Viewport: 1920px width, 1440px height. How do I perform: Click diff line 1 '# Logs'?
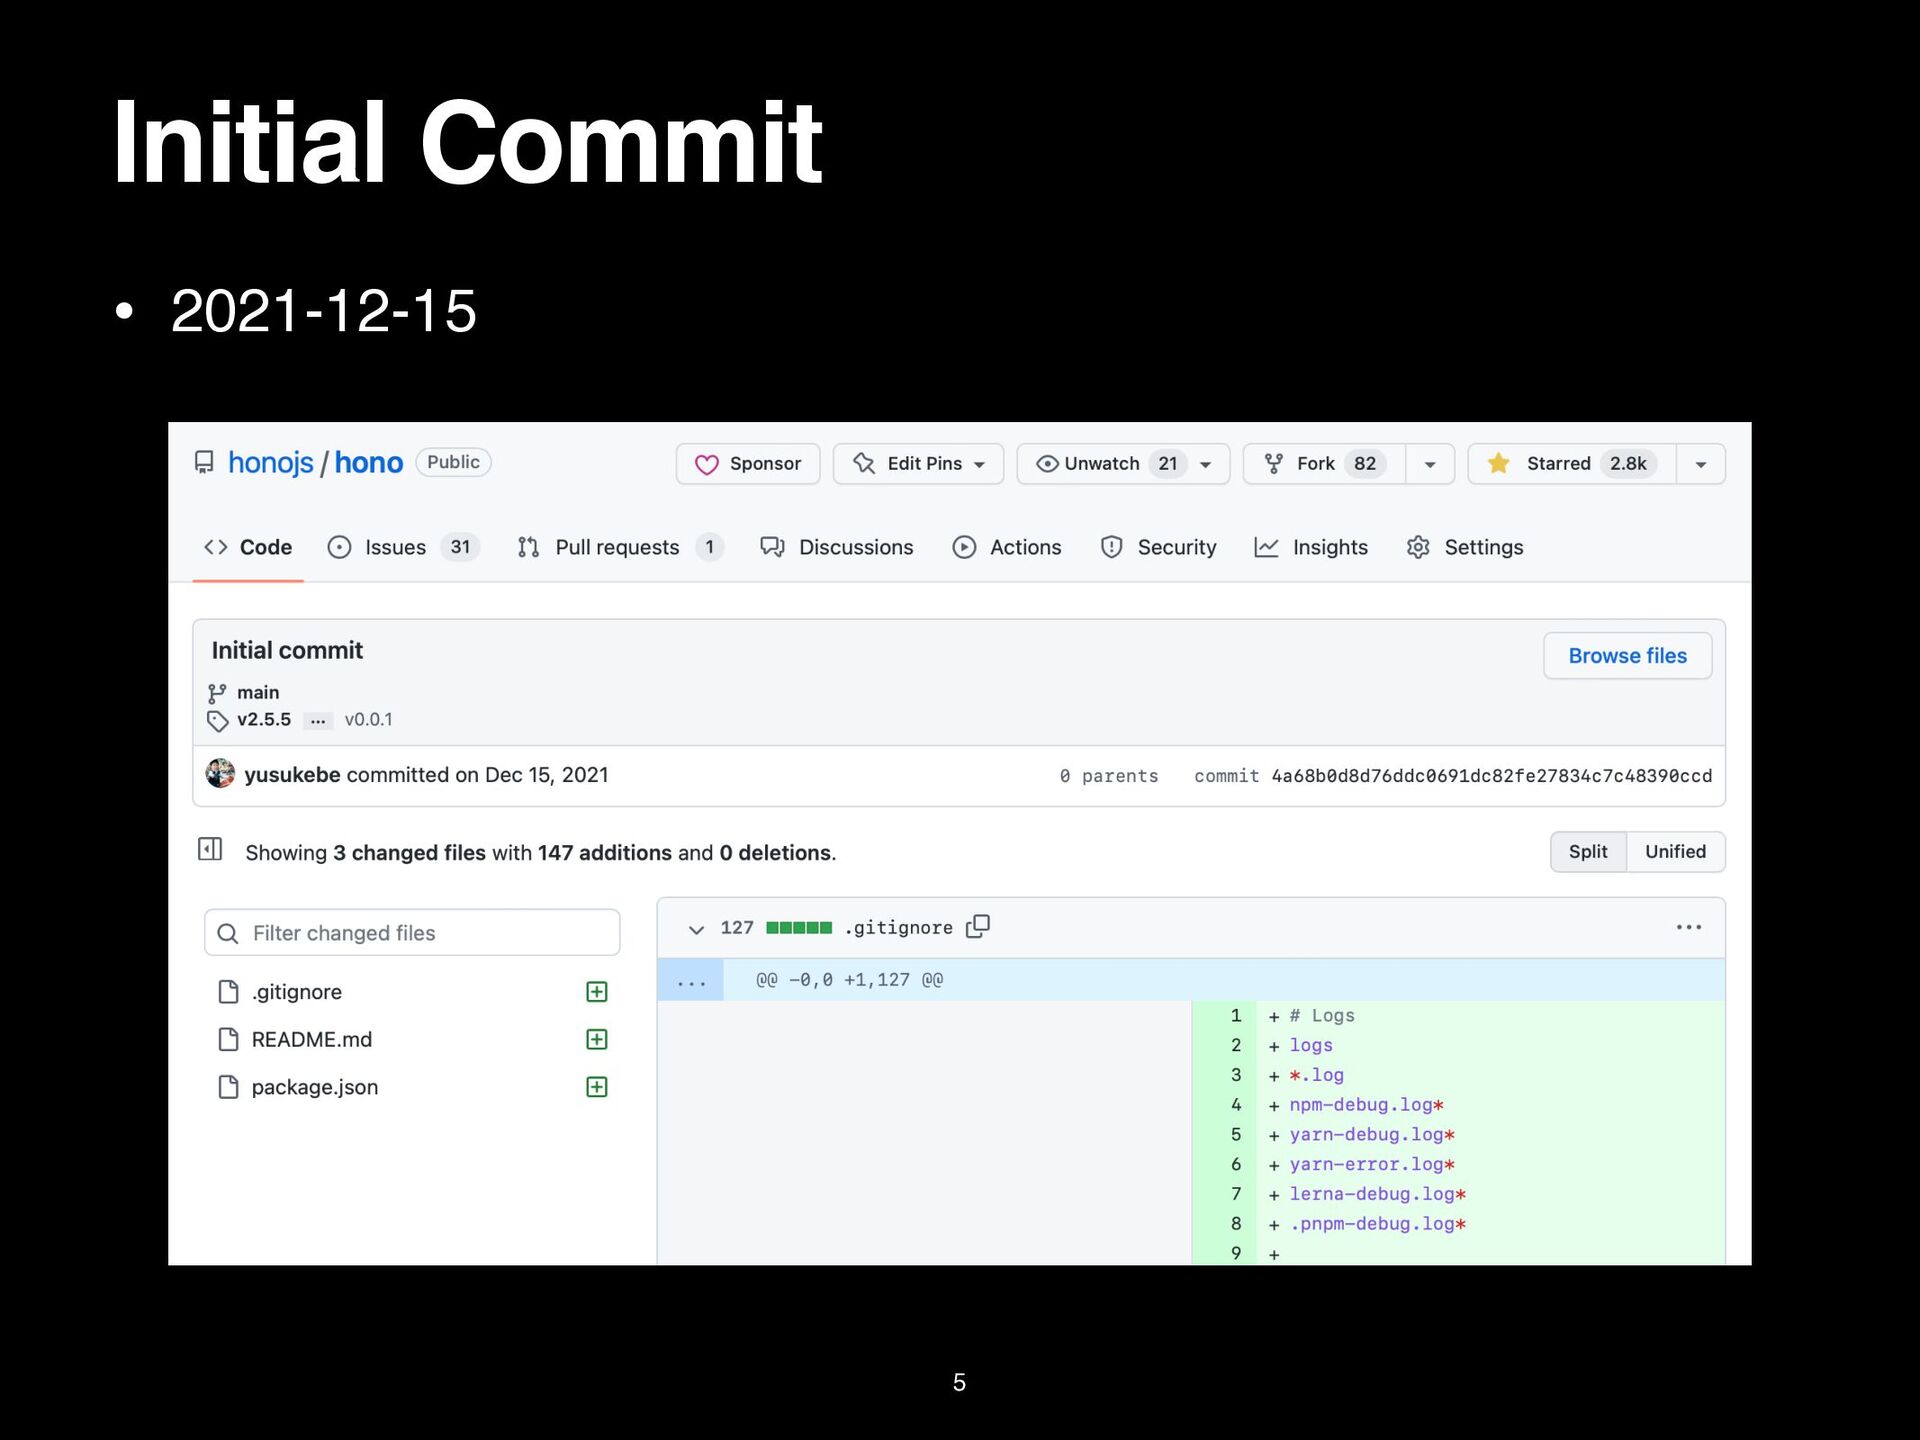tap(1322, 1016)
